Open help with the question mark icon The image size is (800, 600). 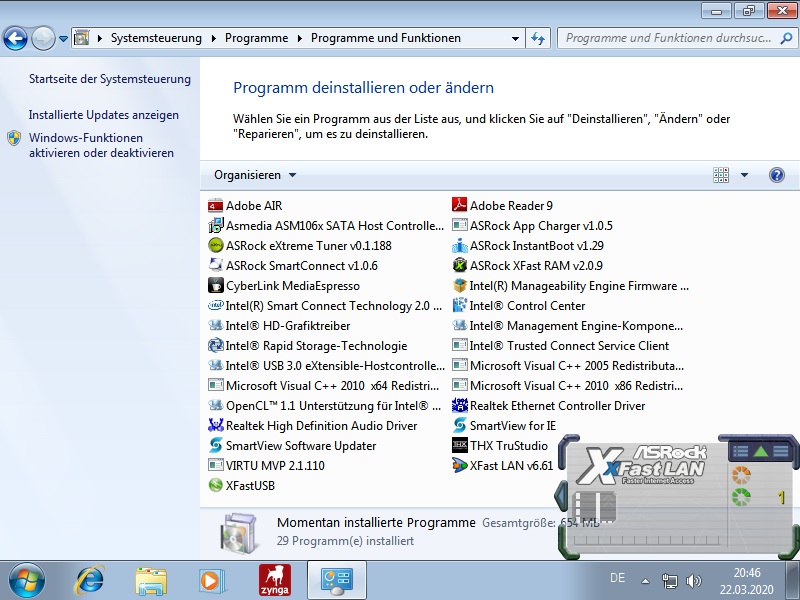click(777, 175)
